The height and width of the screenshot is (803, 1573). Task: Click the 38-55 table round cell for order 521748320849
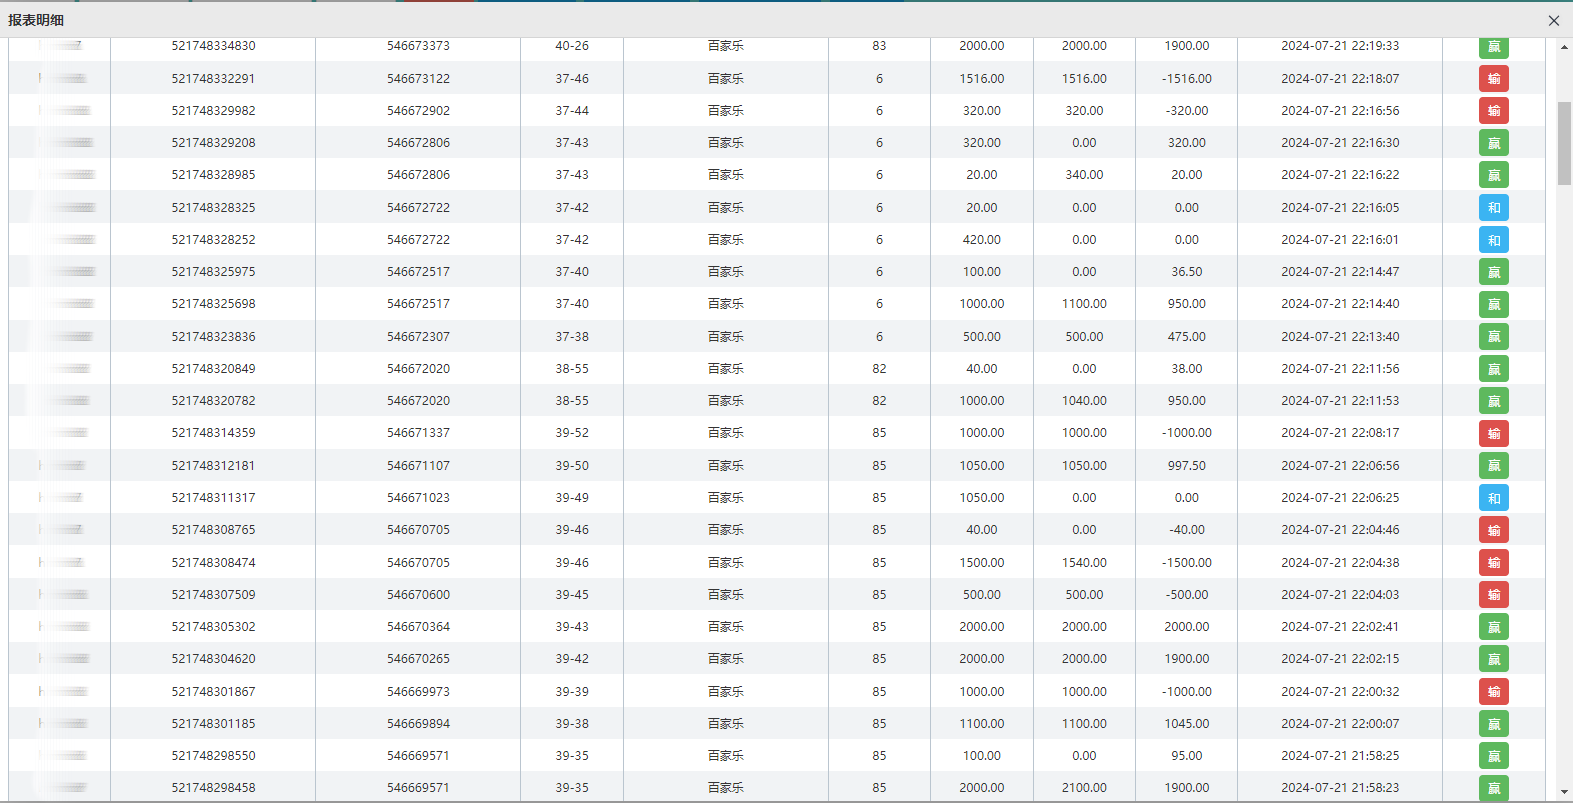pos(572,369)
